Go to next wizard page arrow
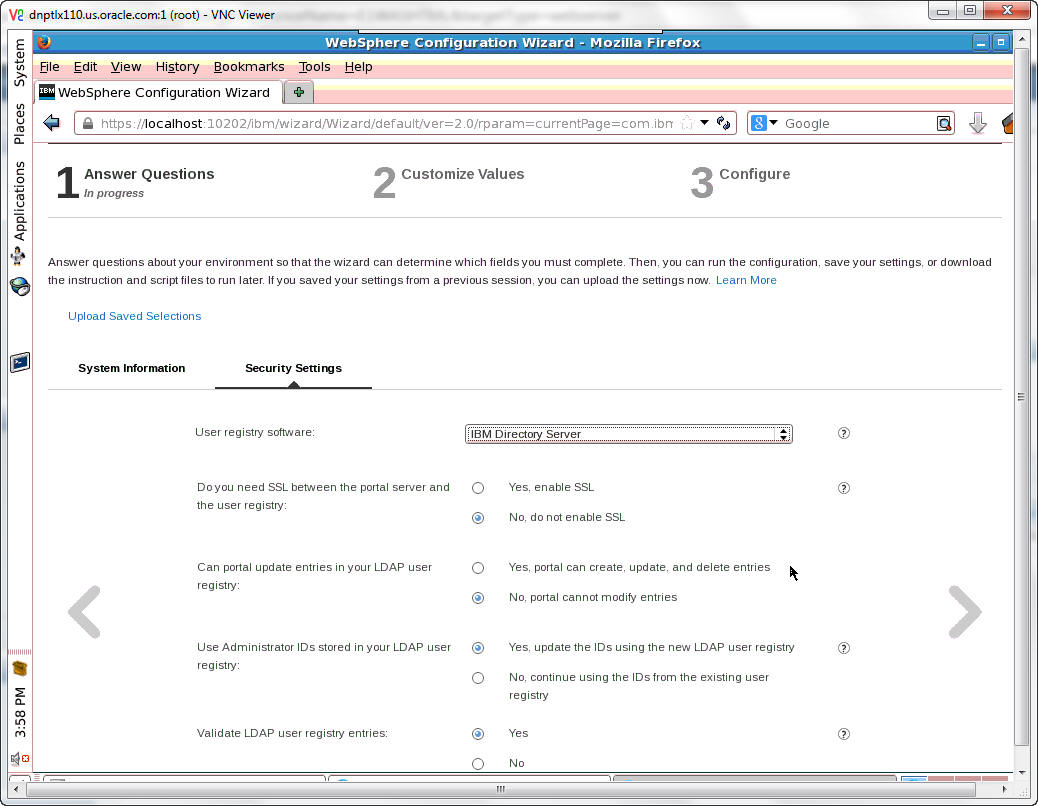Screen dimensions: 1038x806 pos(965,611)
